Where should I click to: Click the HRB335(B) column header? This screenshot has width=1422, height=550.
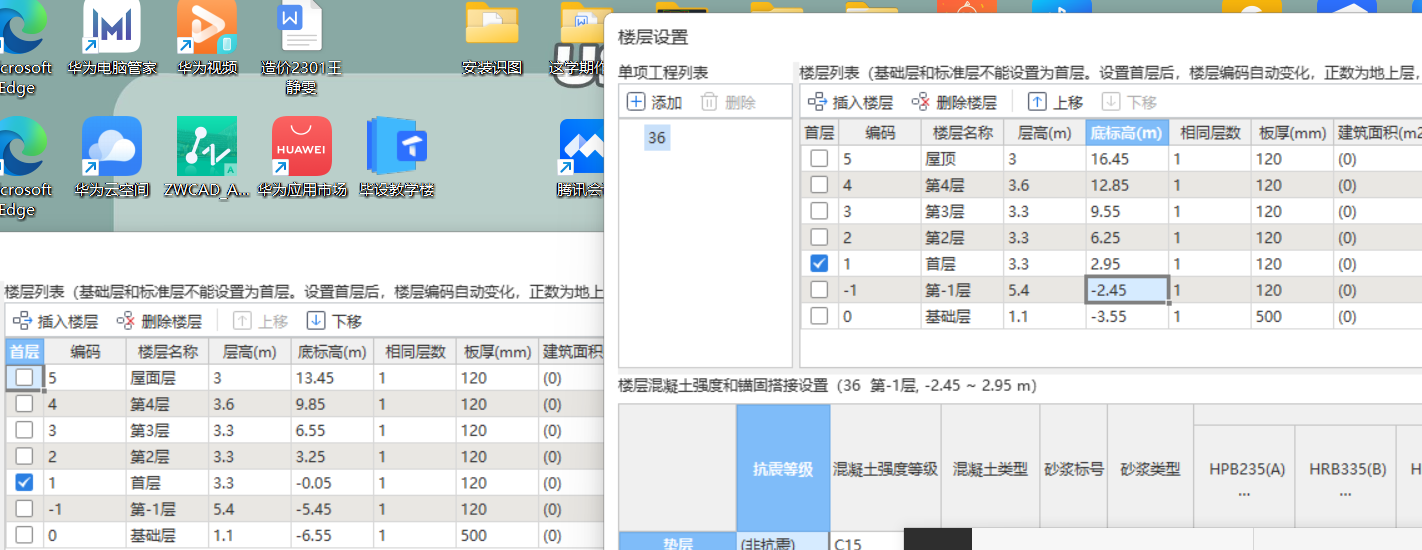(x=1345, y=476)
